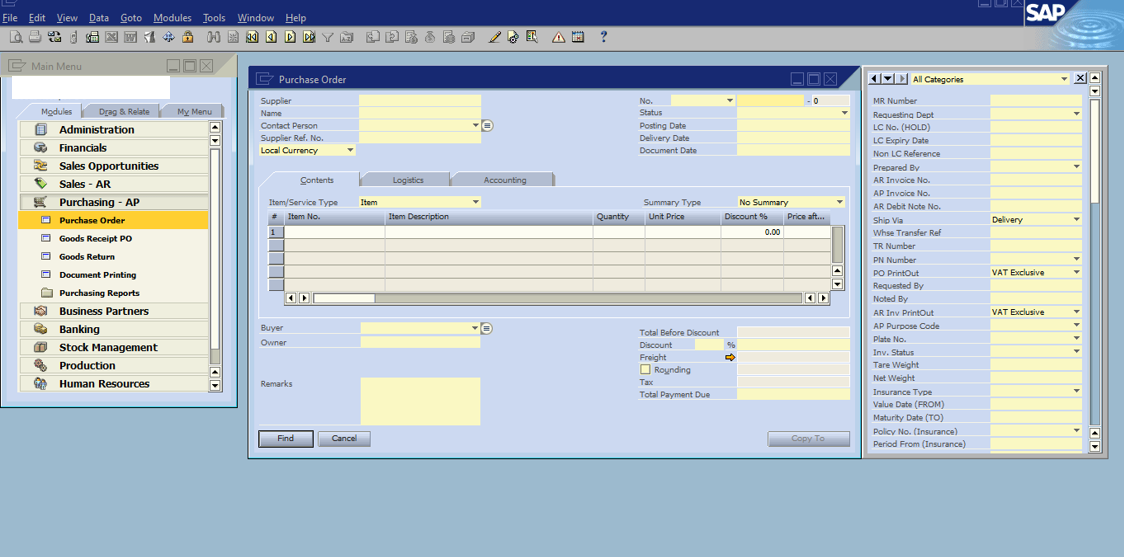Open Messages/Alerts warning triangle icon
This screenshot has width=1124, height=557.
pos(558,37)
